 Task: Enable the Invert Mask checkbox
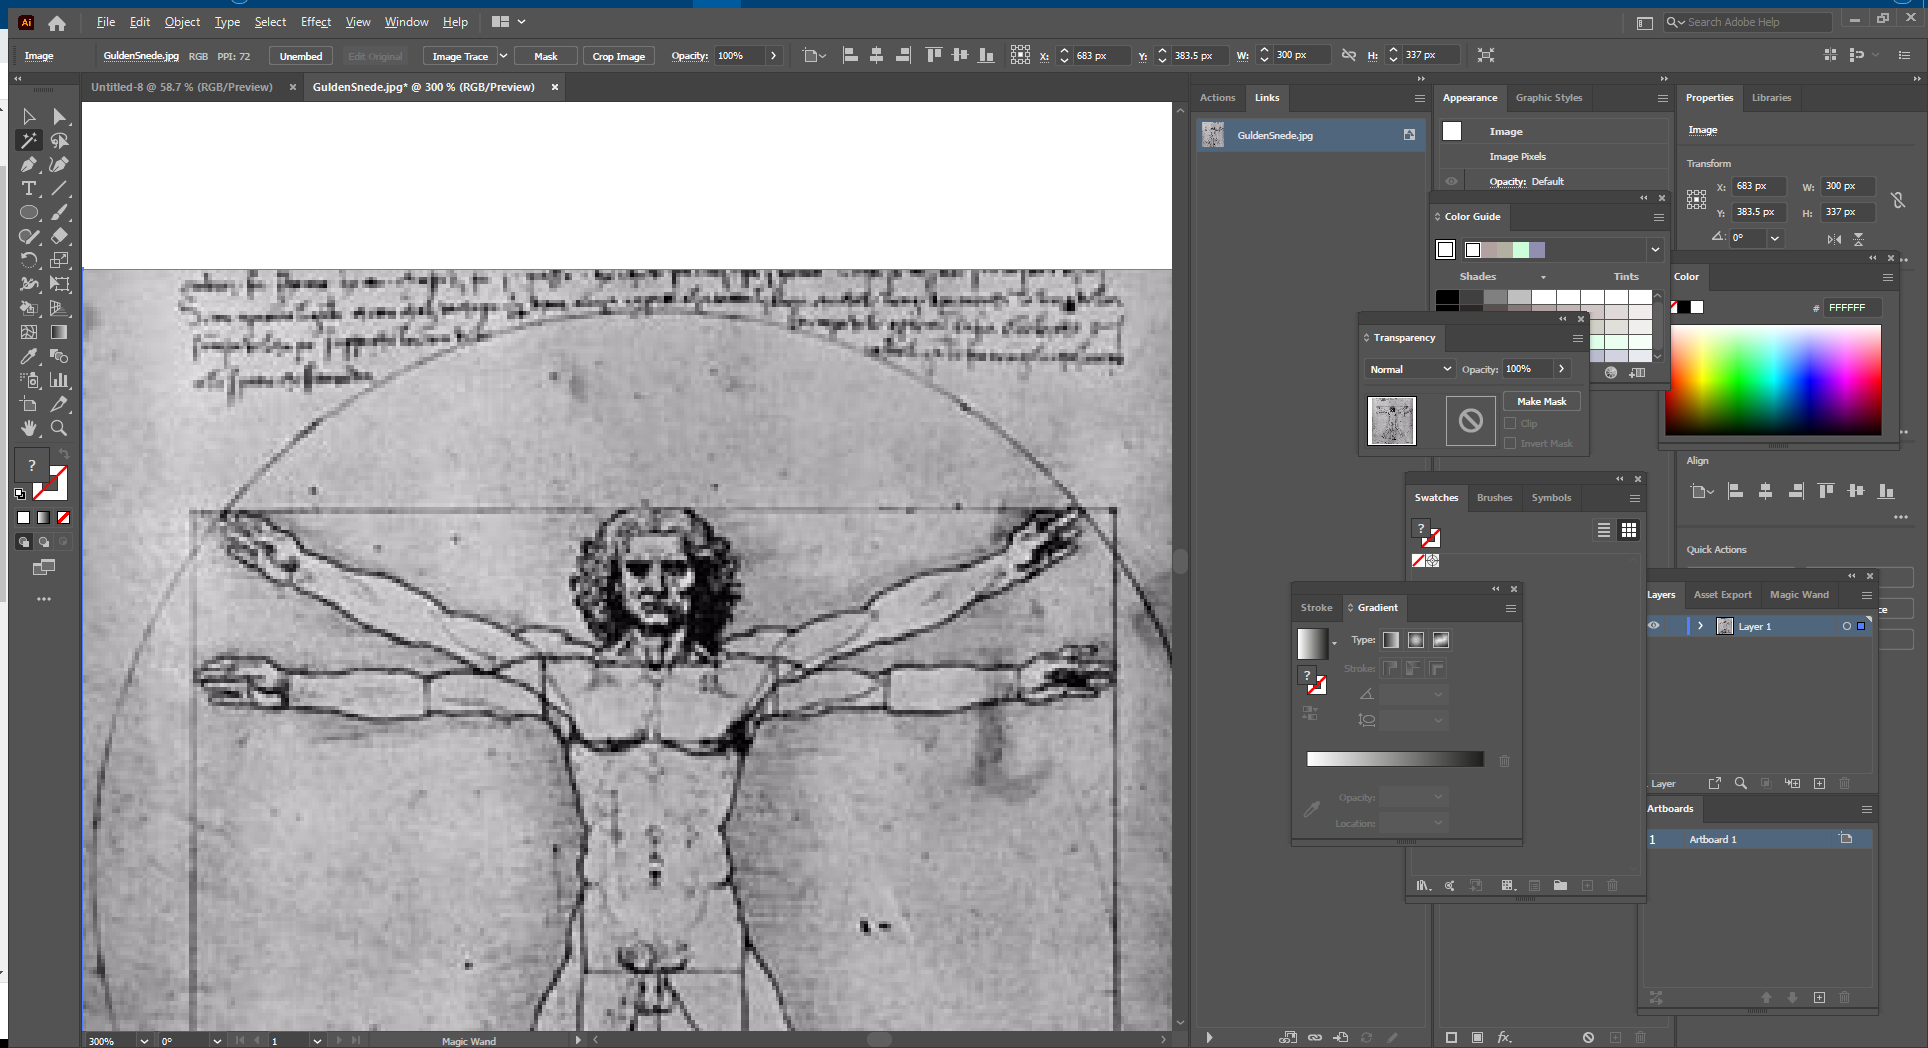click(1510, 443)
